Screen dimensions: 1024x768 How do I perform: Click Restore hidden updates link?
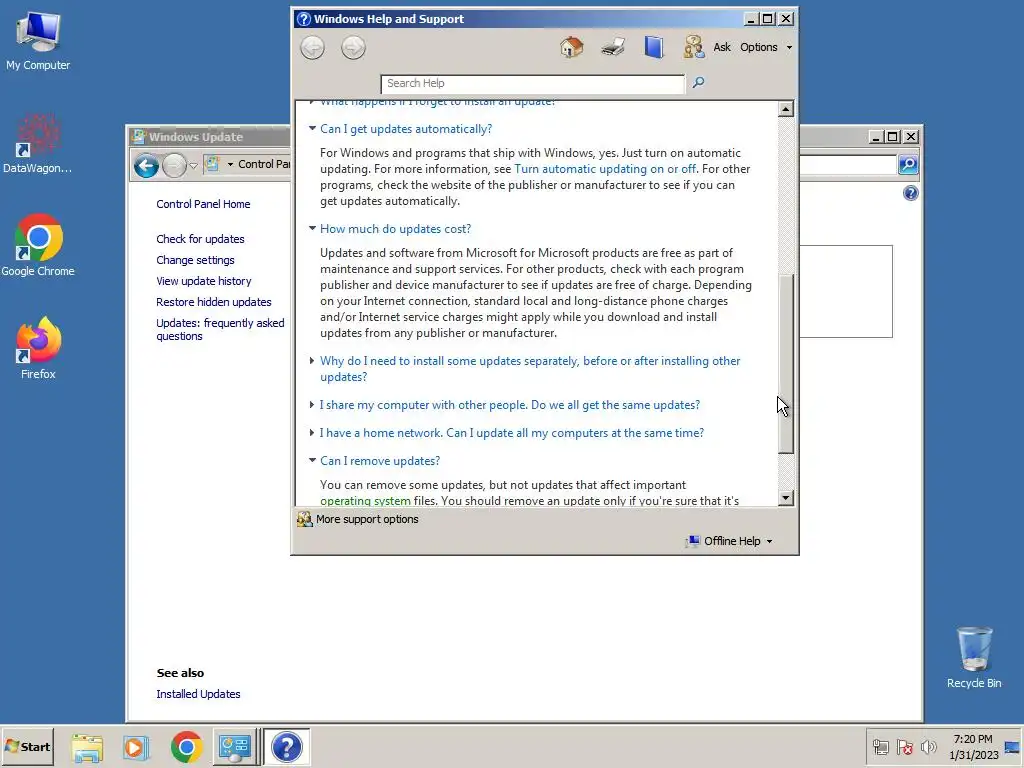tap(214, 302)
